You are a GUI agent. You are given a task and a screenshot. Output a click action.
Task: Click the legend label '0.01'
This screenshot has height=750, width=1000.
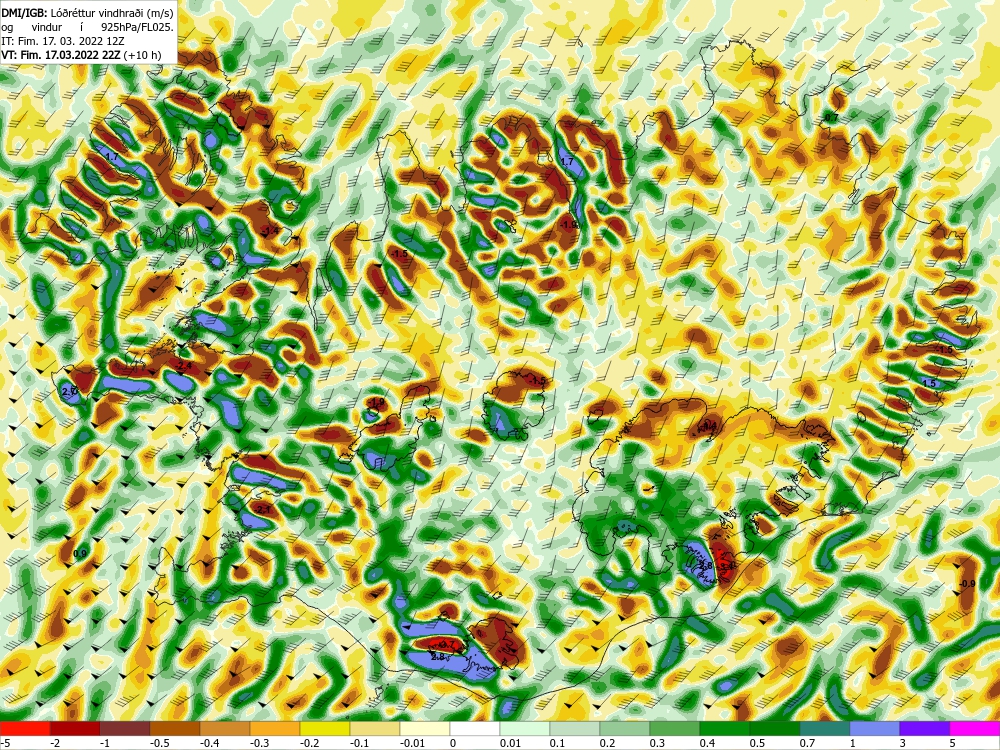click(510, 743)
